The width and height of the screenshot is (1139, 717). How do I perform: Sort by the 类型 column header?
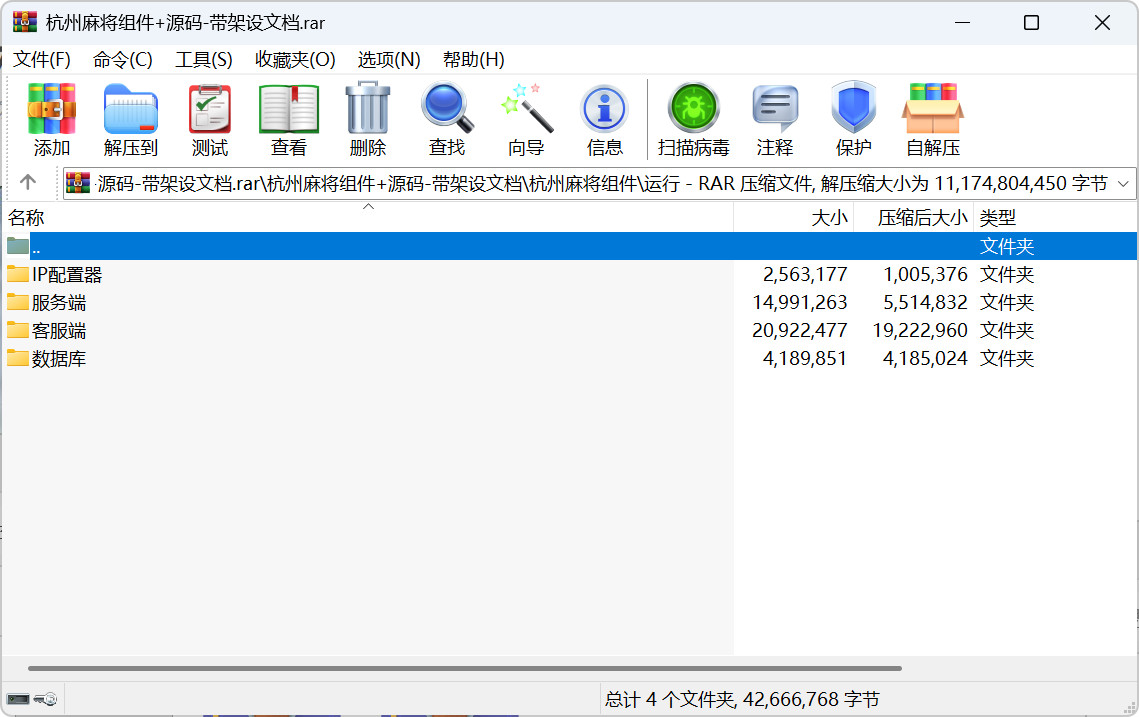coord(1055,217)
